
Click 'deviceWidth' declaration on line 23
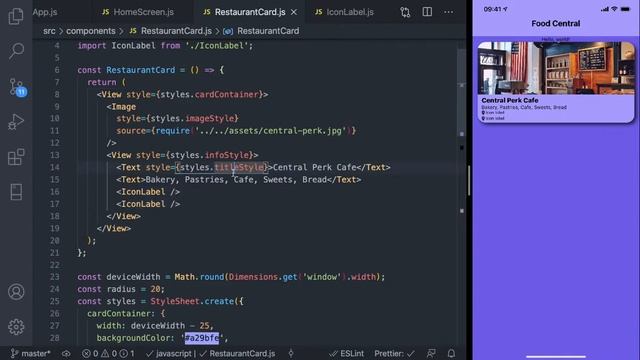[x=133, y=277]
